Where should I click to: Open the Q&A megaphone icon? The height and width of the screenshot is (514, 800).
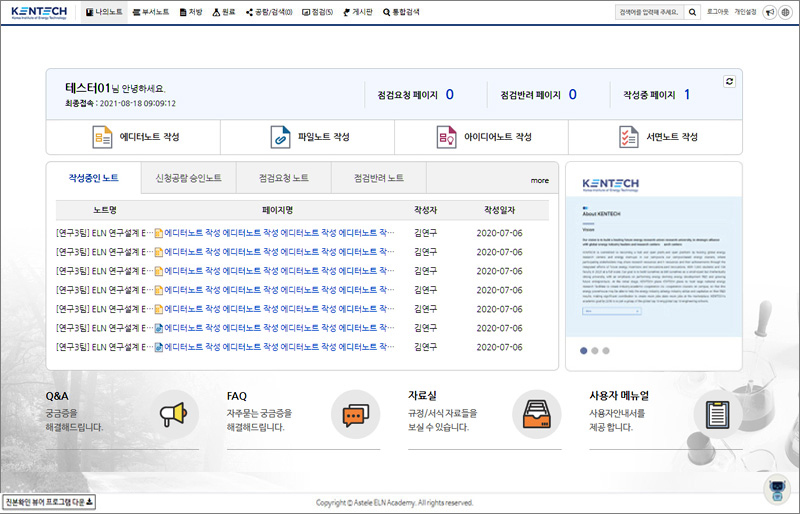pyautogui.click(x=173, y=413)
